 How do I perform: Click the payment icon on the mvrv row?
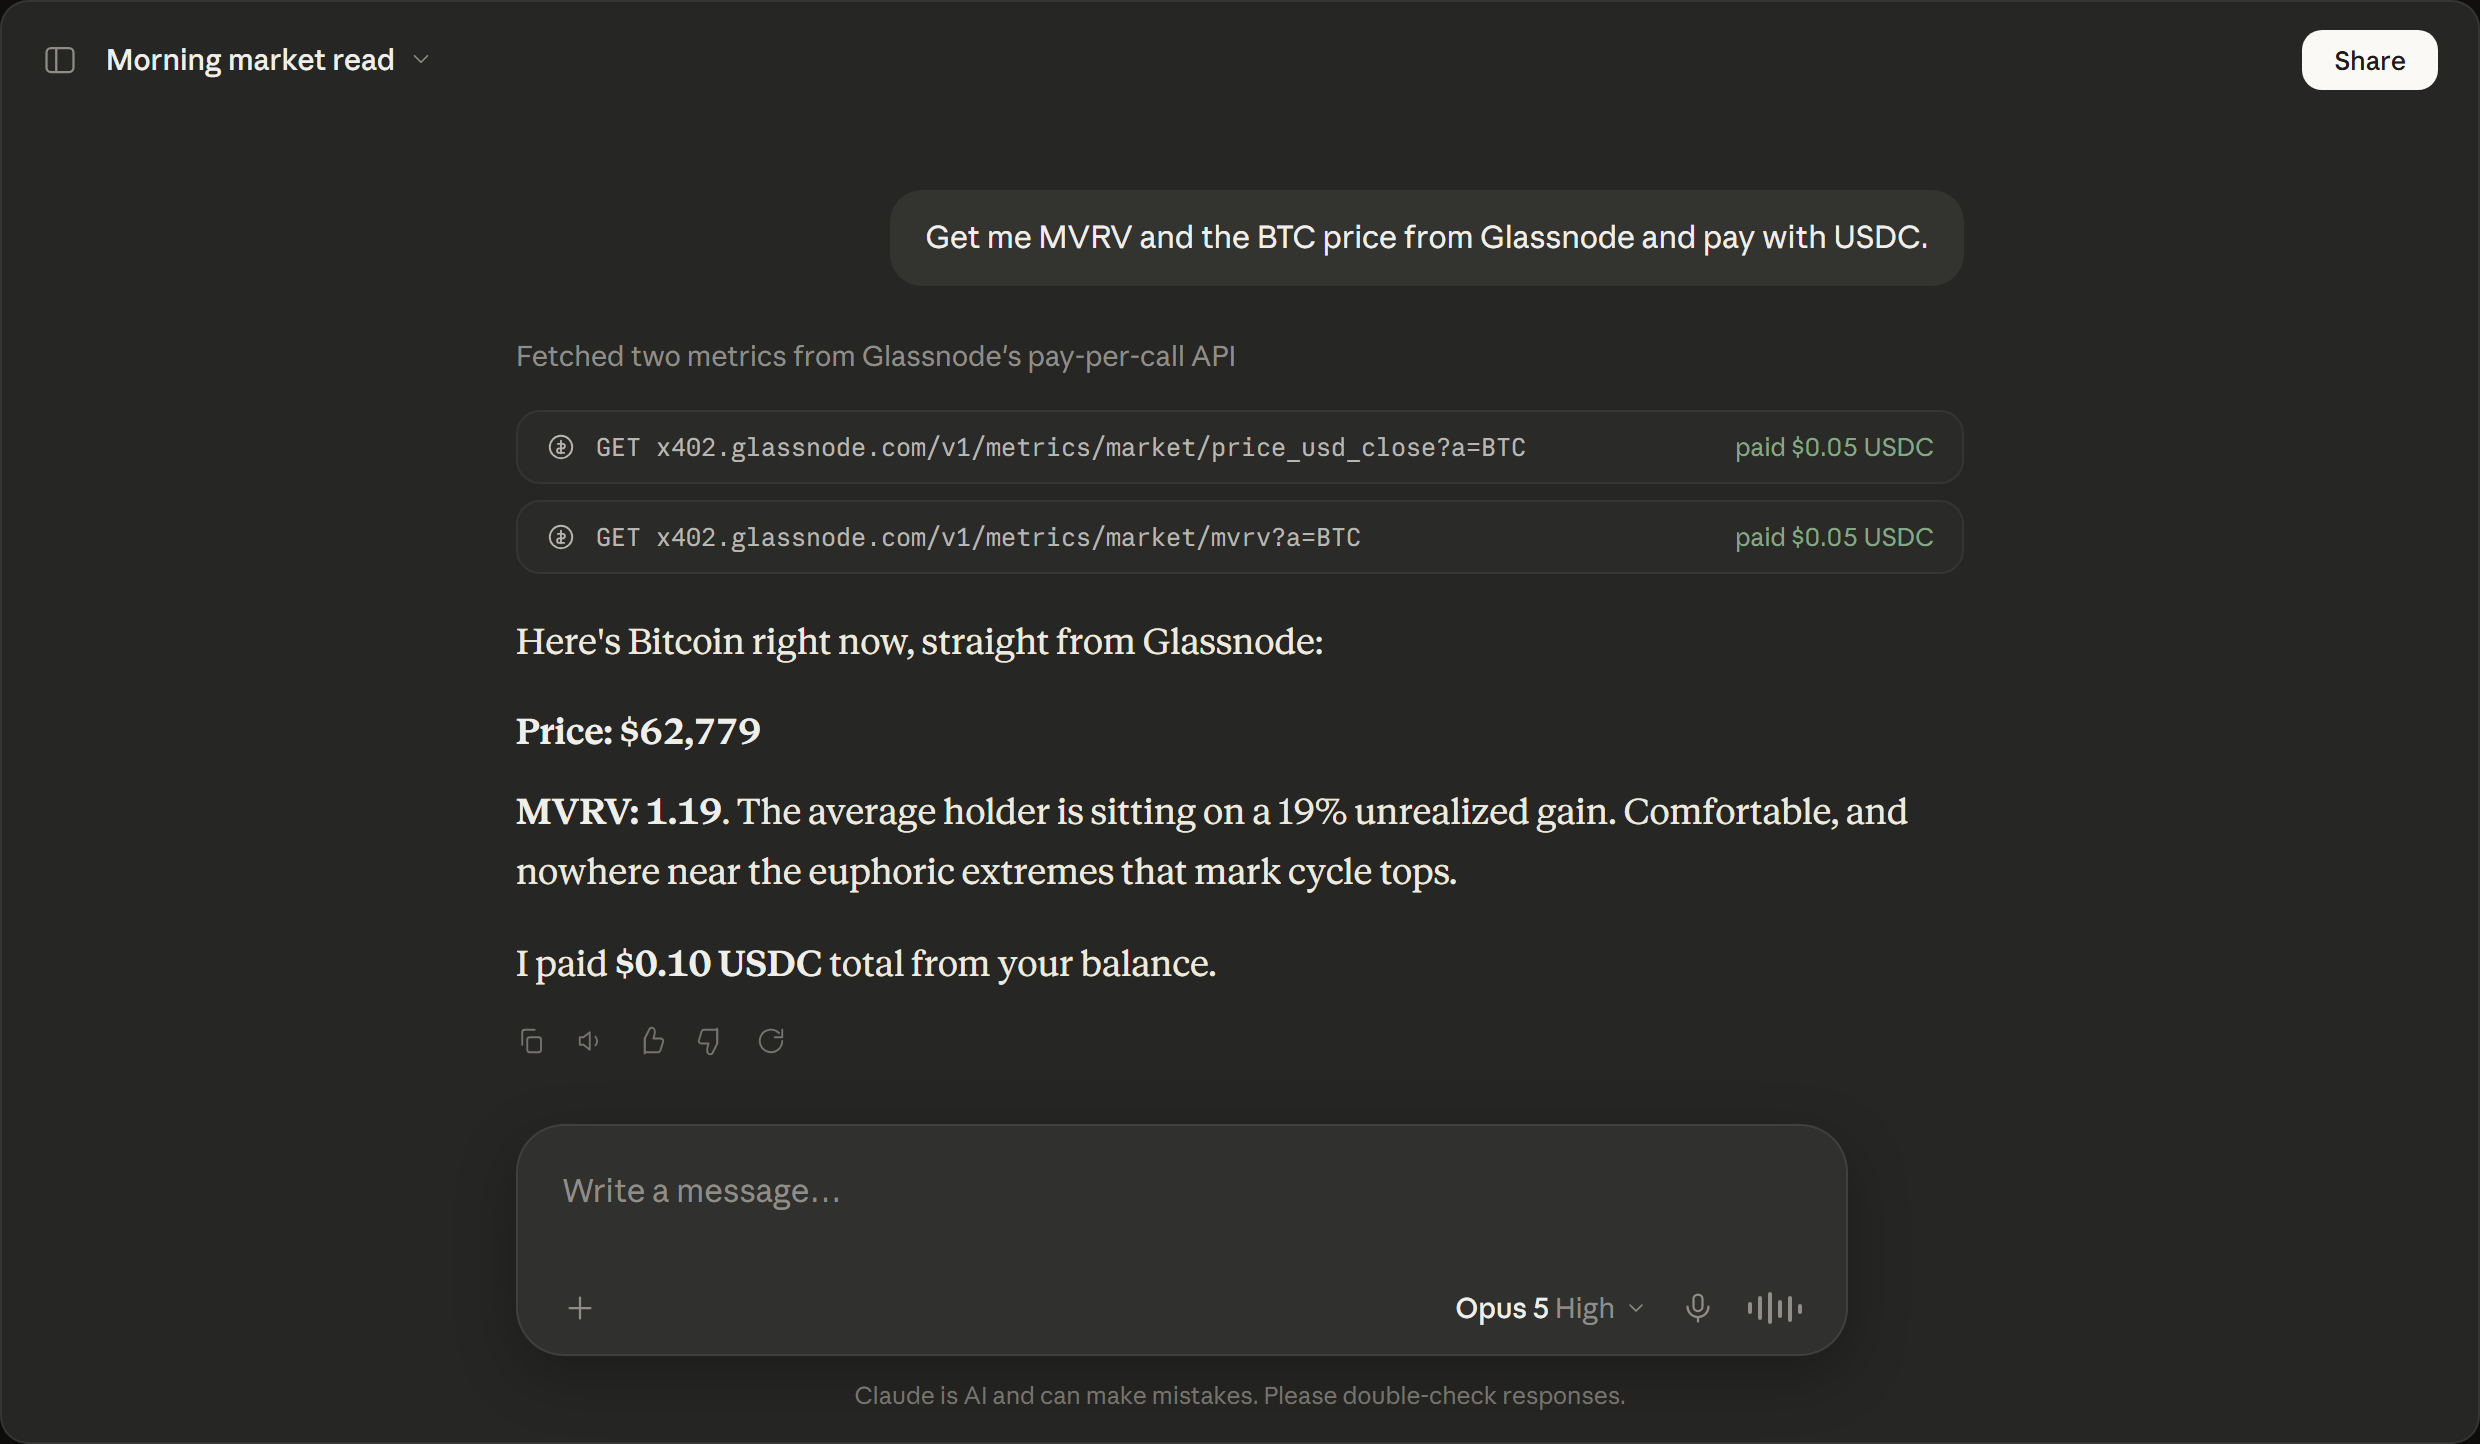(561, 537)
